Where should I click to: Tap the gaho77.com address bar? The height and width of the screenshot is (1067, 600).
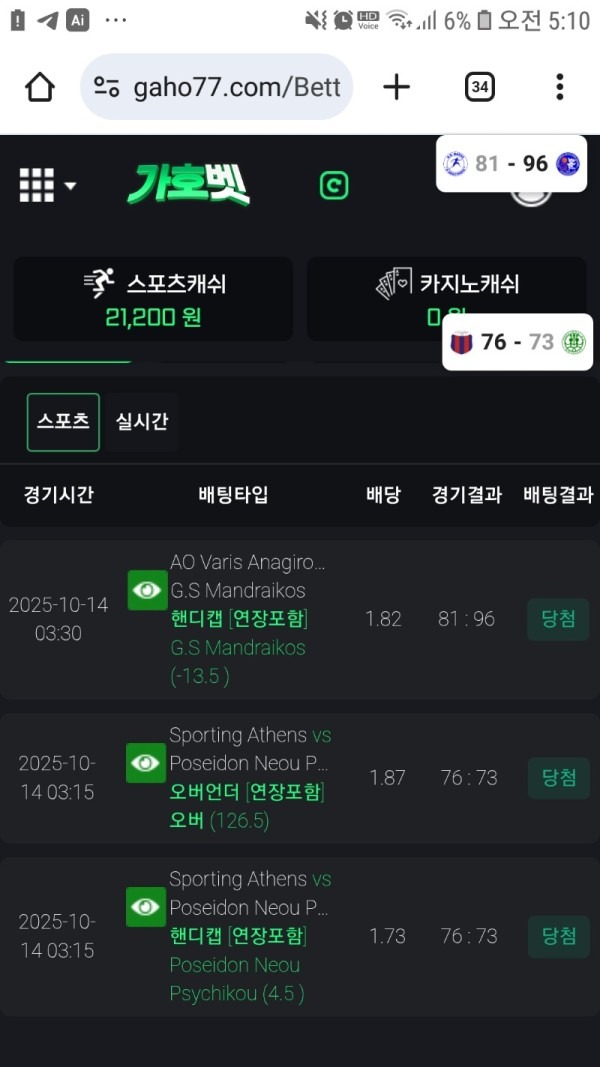point(237,88)
